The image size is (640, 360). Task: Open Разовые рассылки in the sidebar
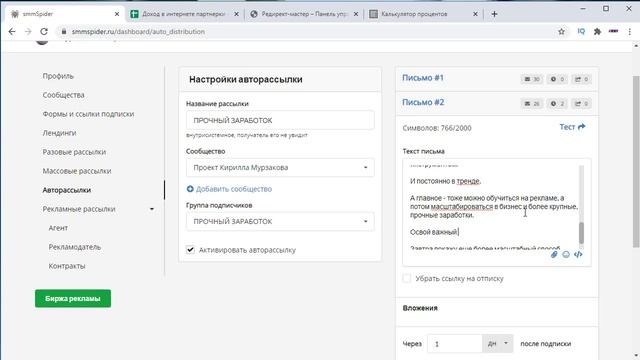coord(74,152)
